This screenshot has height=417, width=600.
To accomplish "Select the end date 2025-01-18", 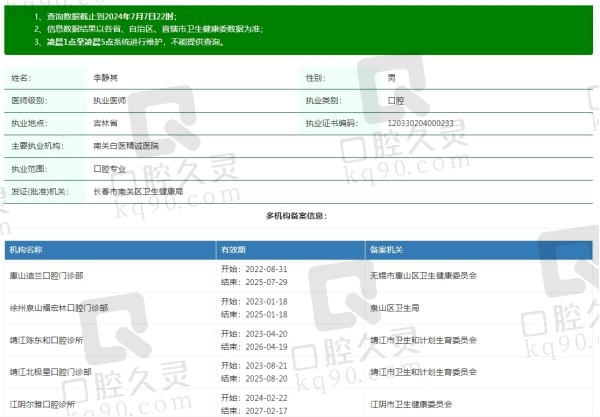I will click(x=266, y=314).
